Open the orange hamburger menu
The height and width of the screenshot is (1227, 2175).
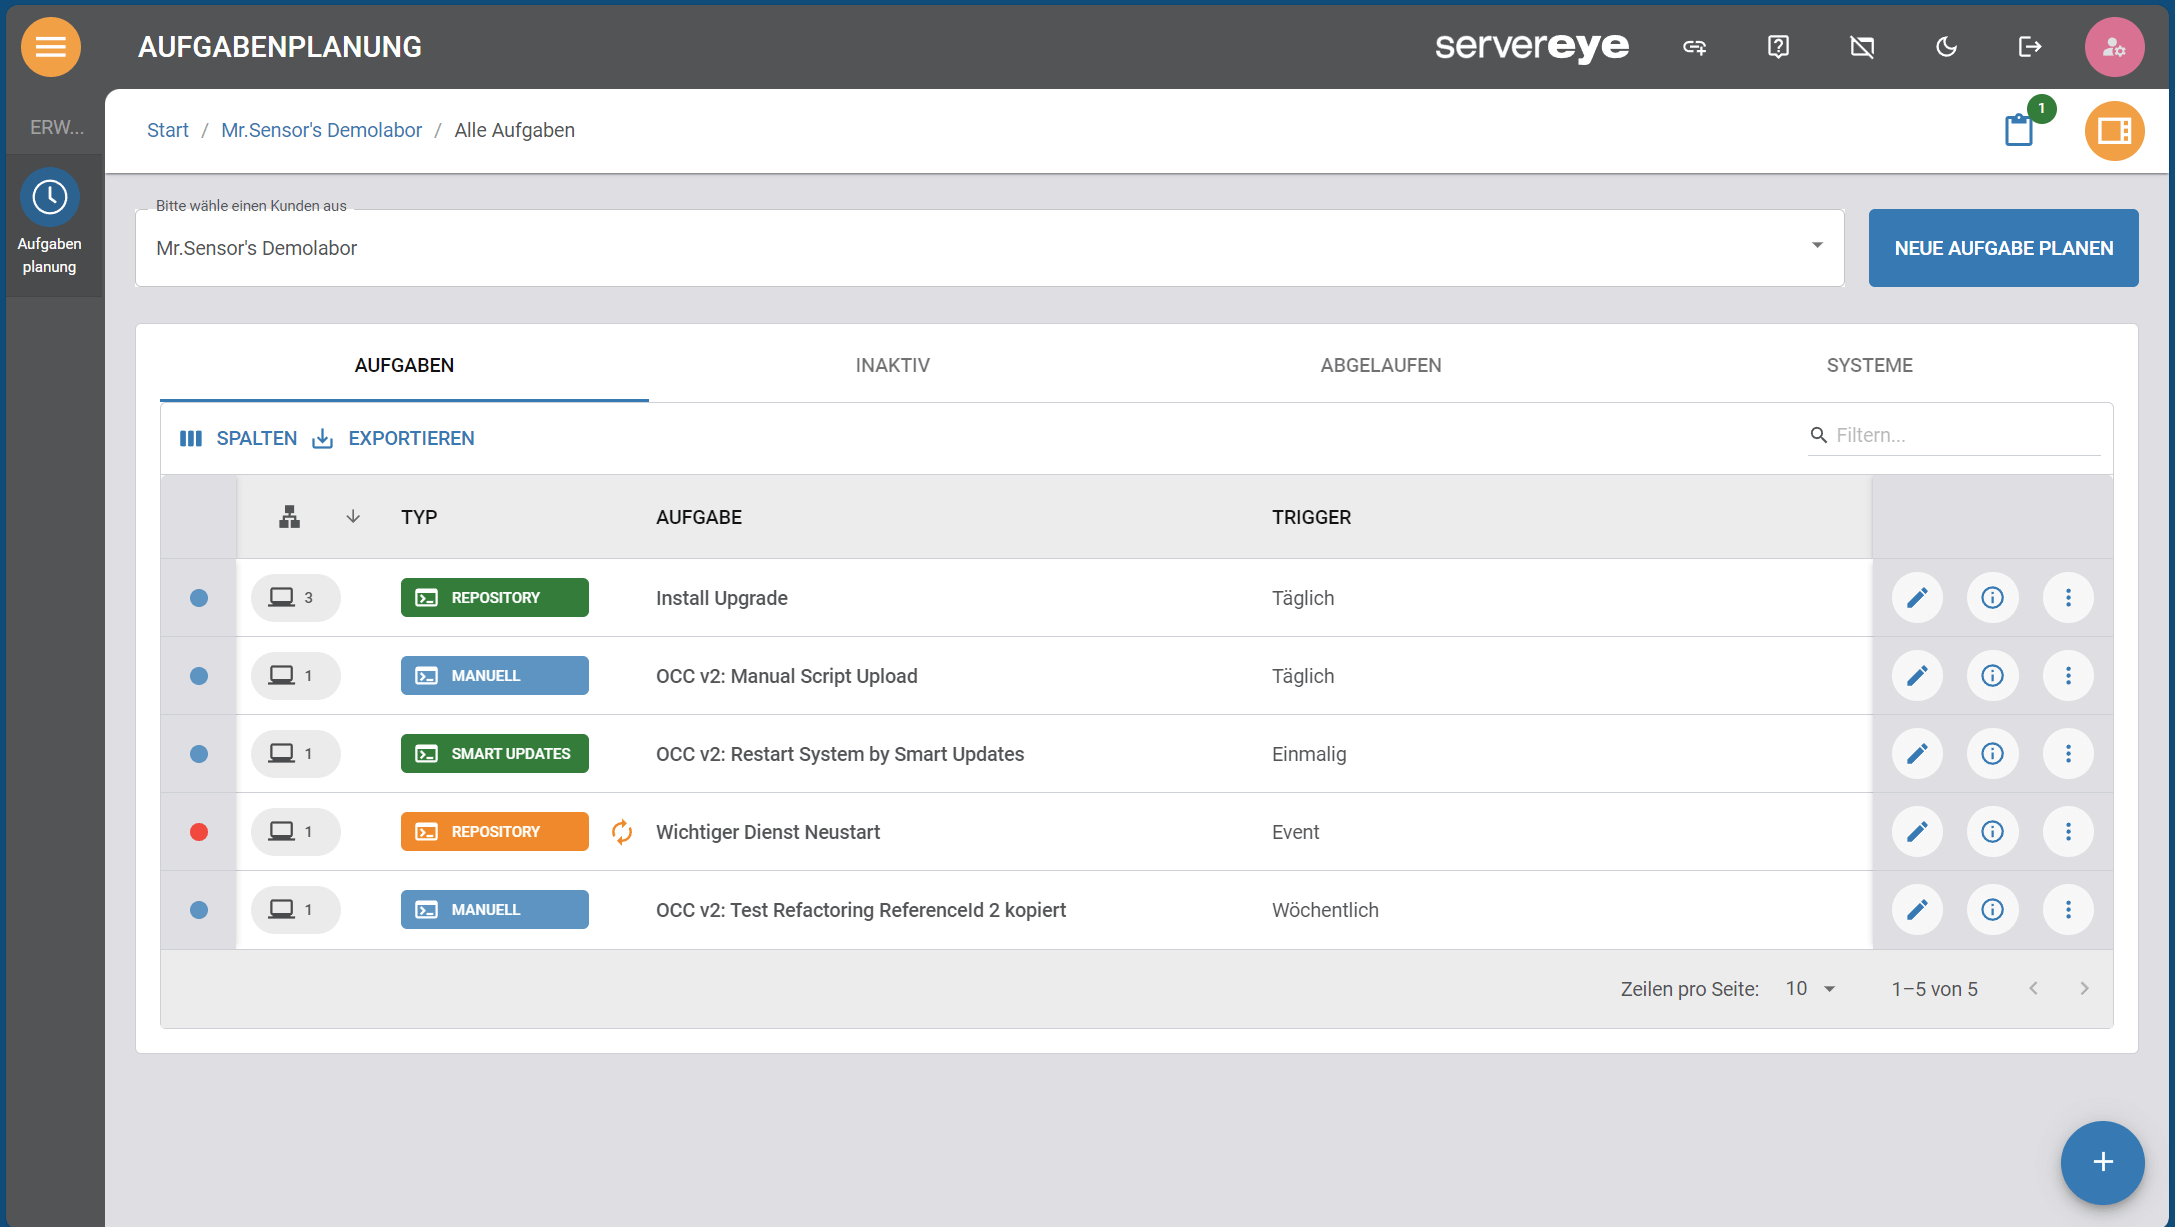pos(50,47)
